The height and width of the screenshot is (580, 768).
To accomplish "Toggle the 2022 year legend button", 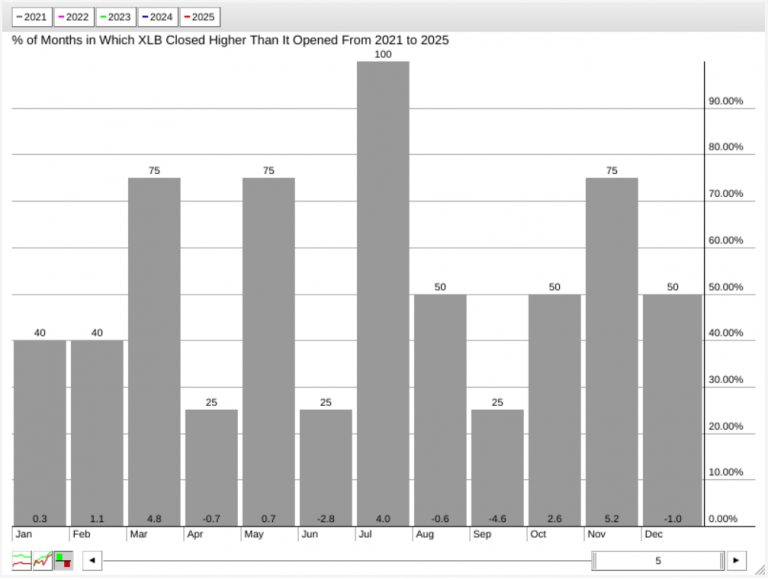I will tap(74, 17).
